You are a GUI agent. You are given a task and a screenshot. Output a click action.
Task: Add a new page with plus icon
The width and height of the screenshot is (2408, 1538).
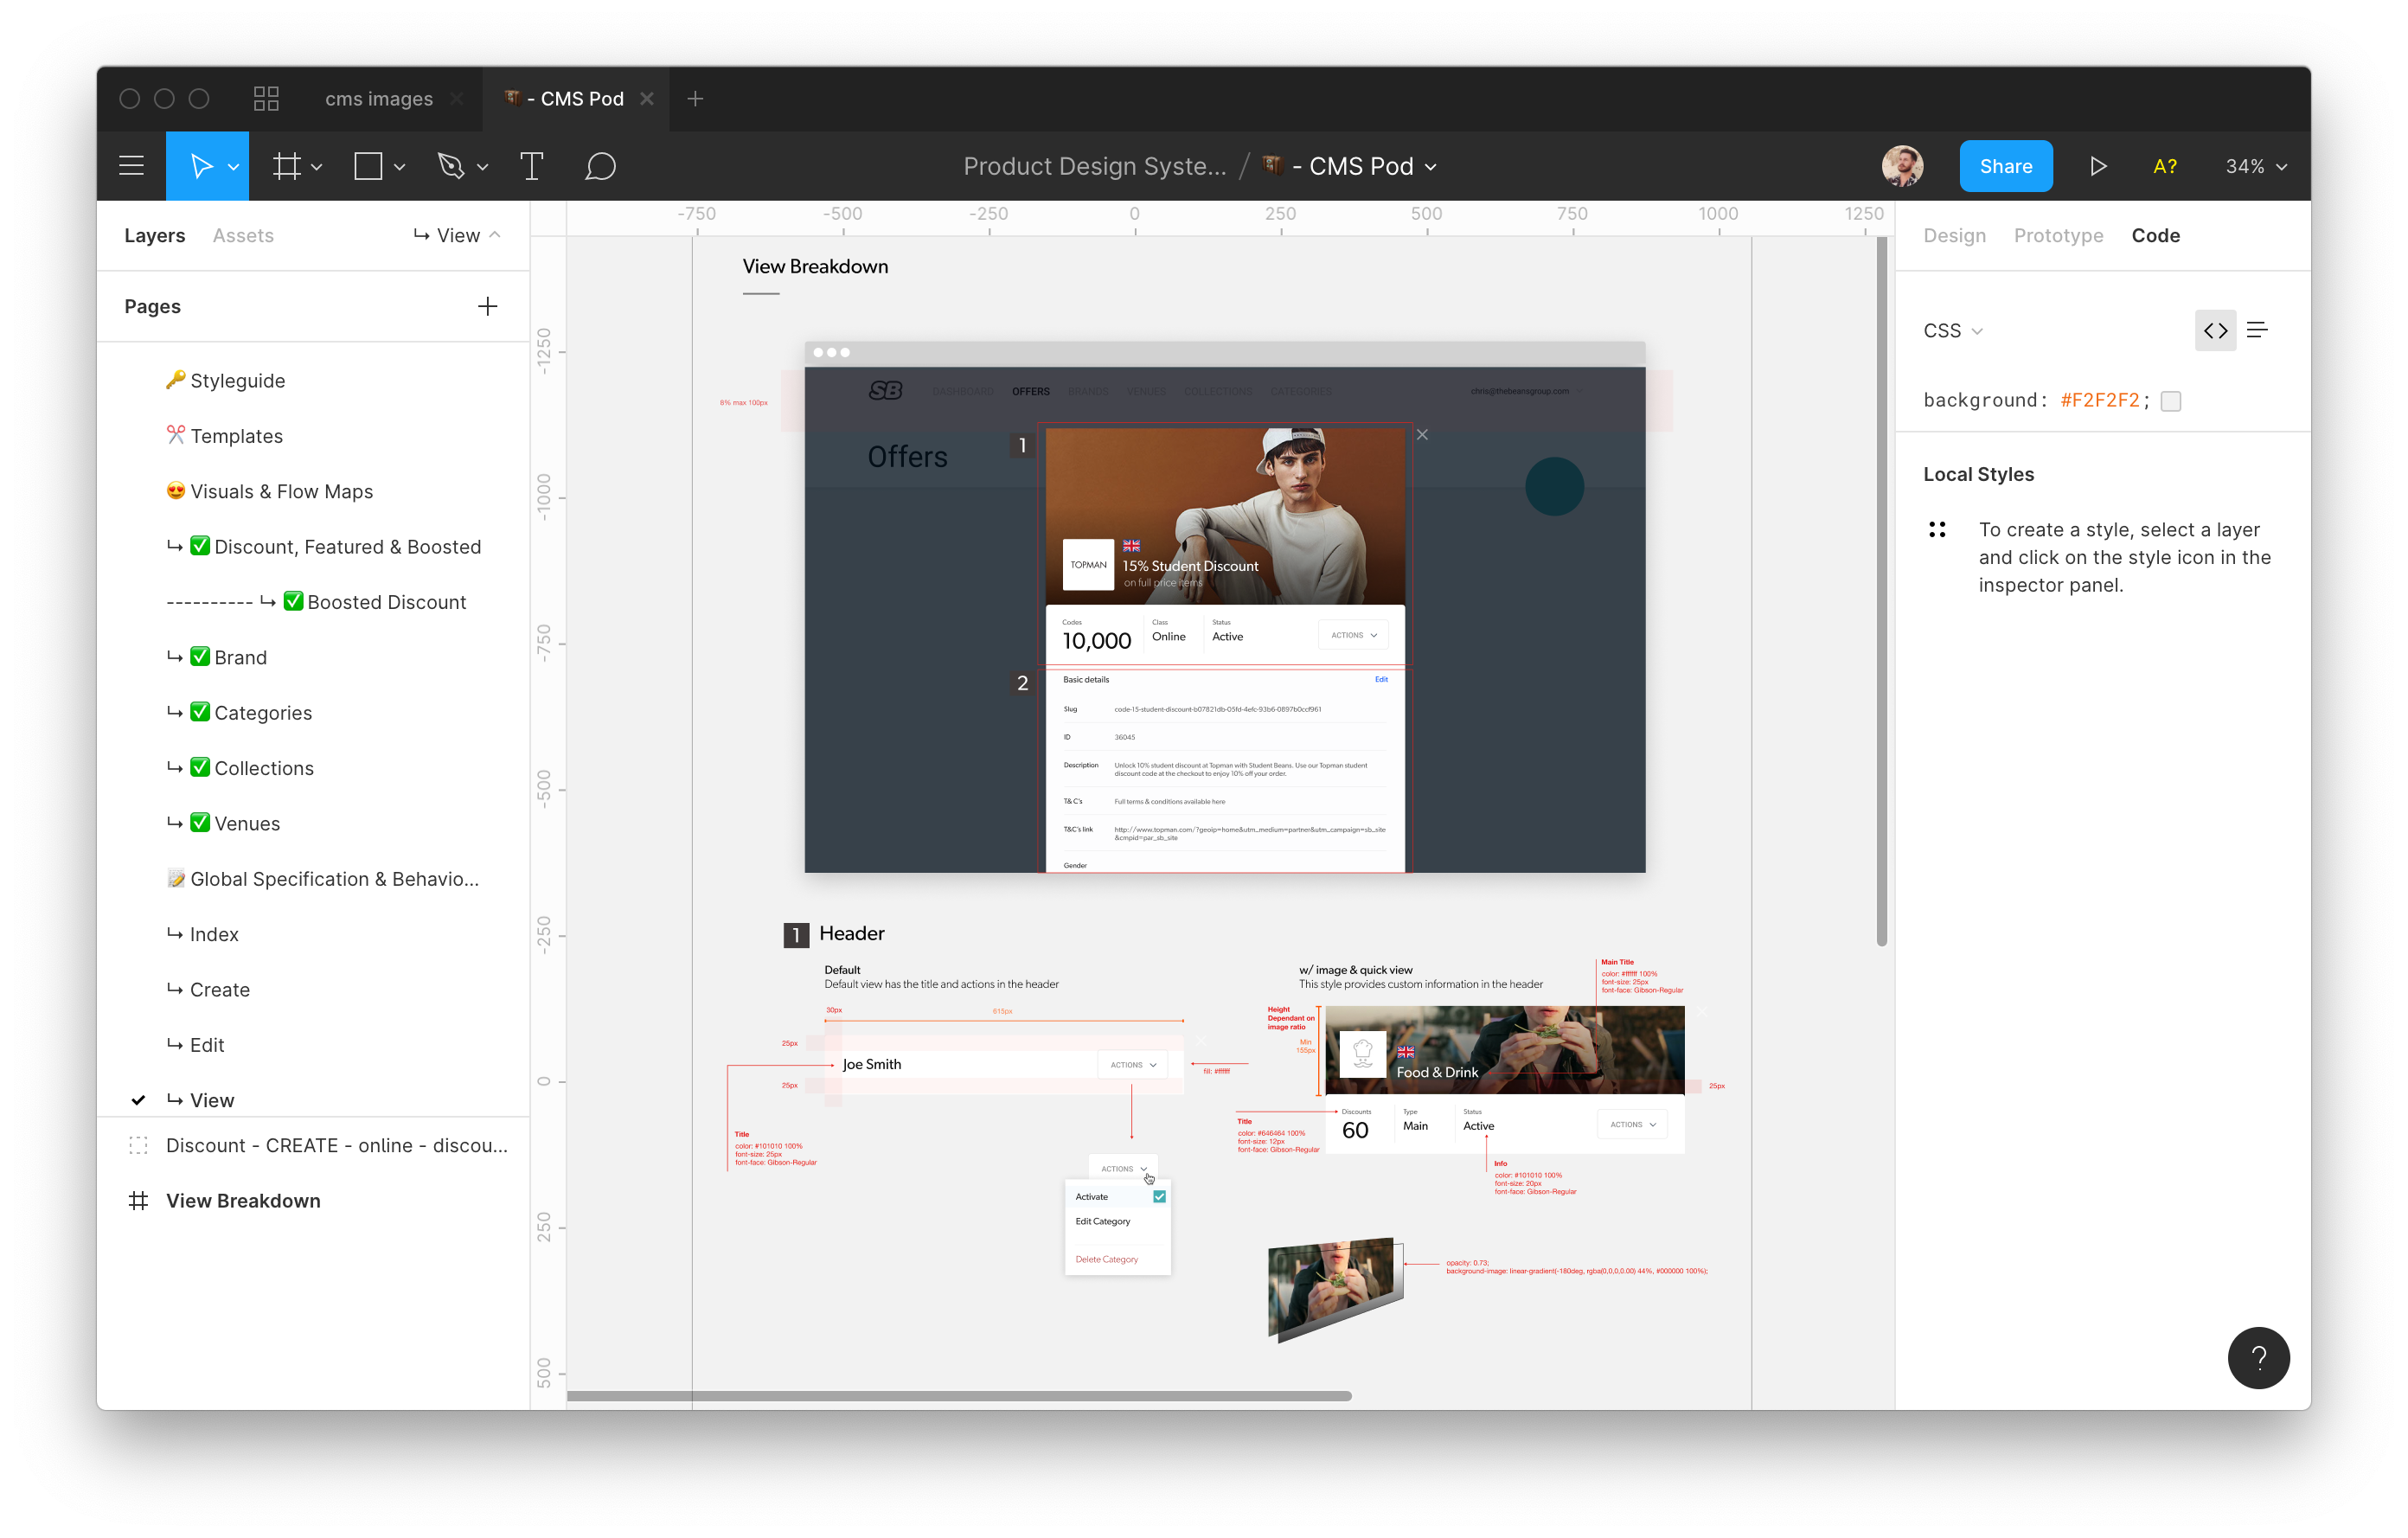pyautogui.click(x=487, y=306)
